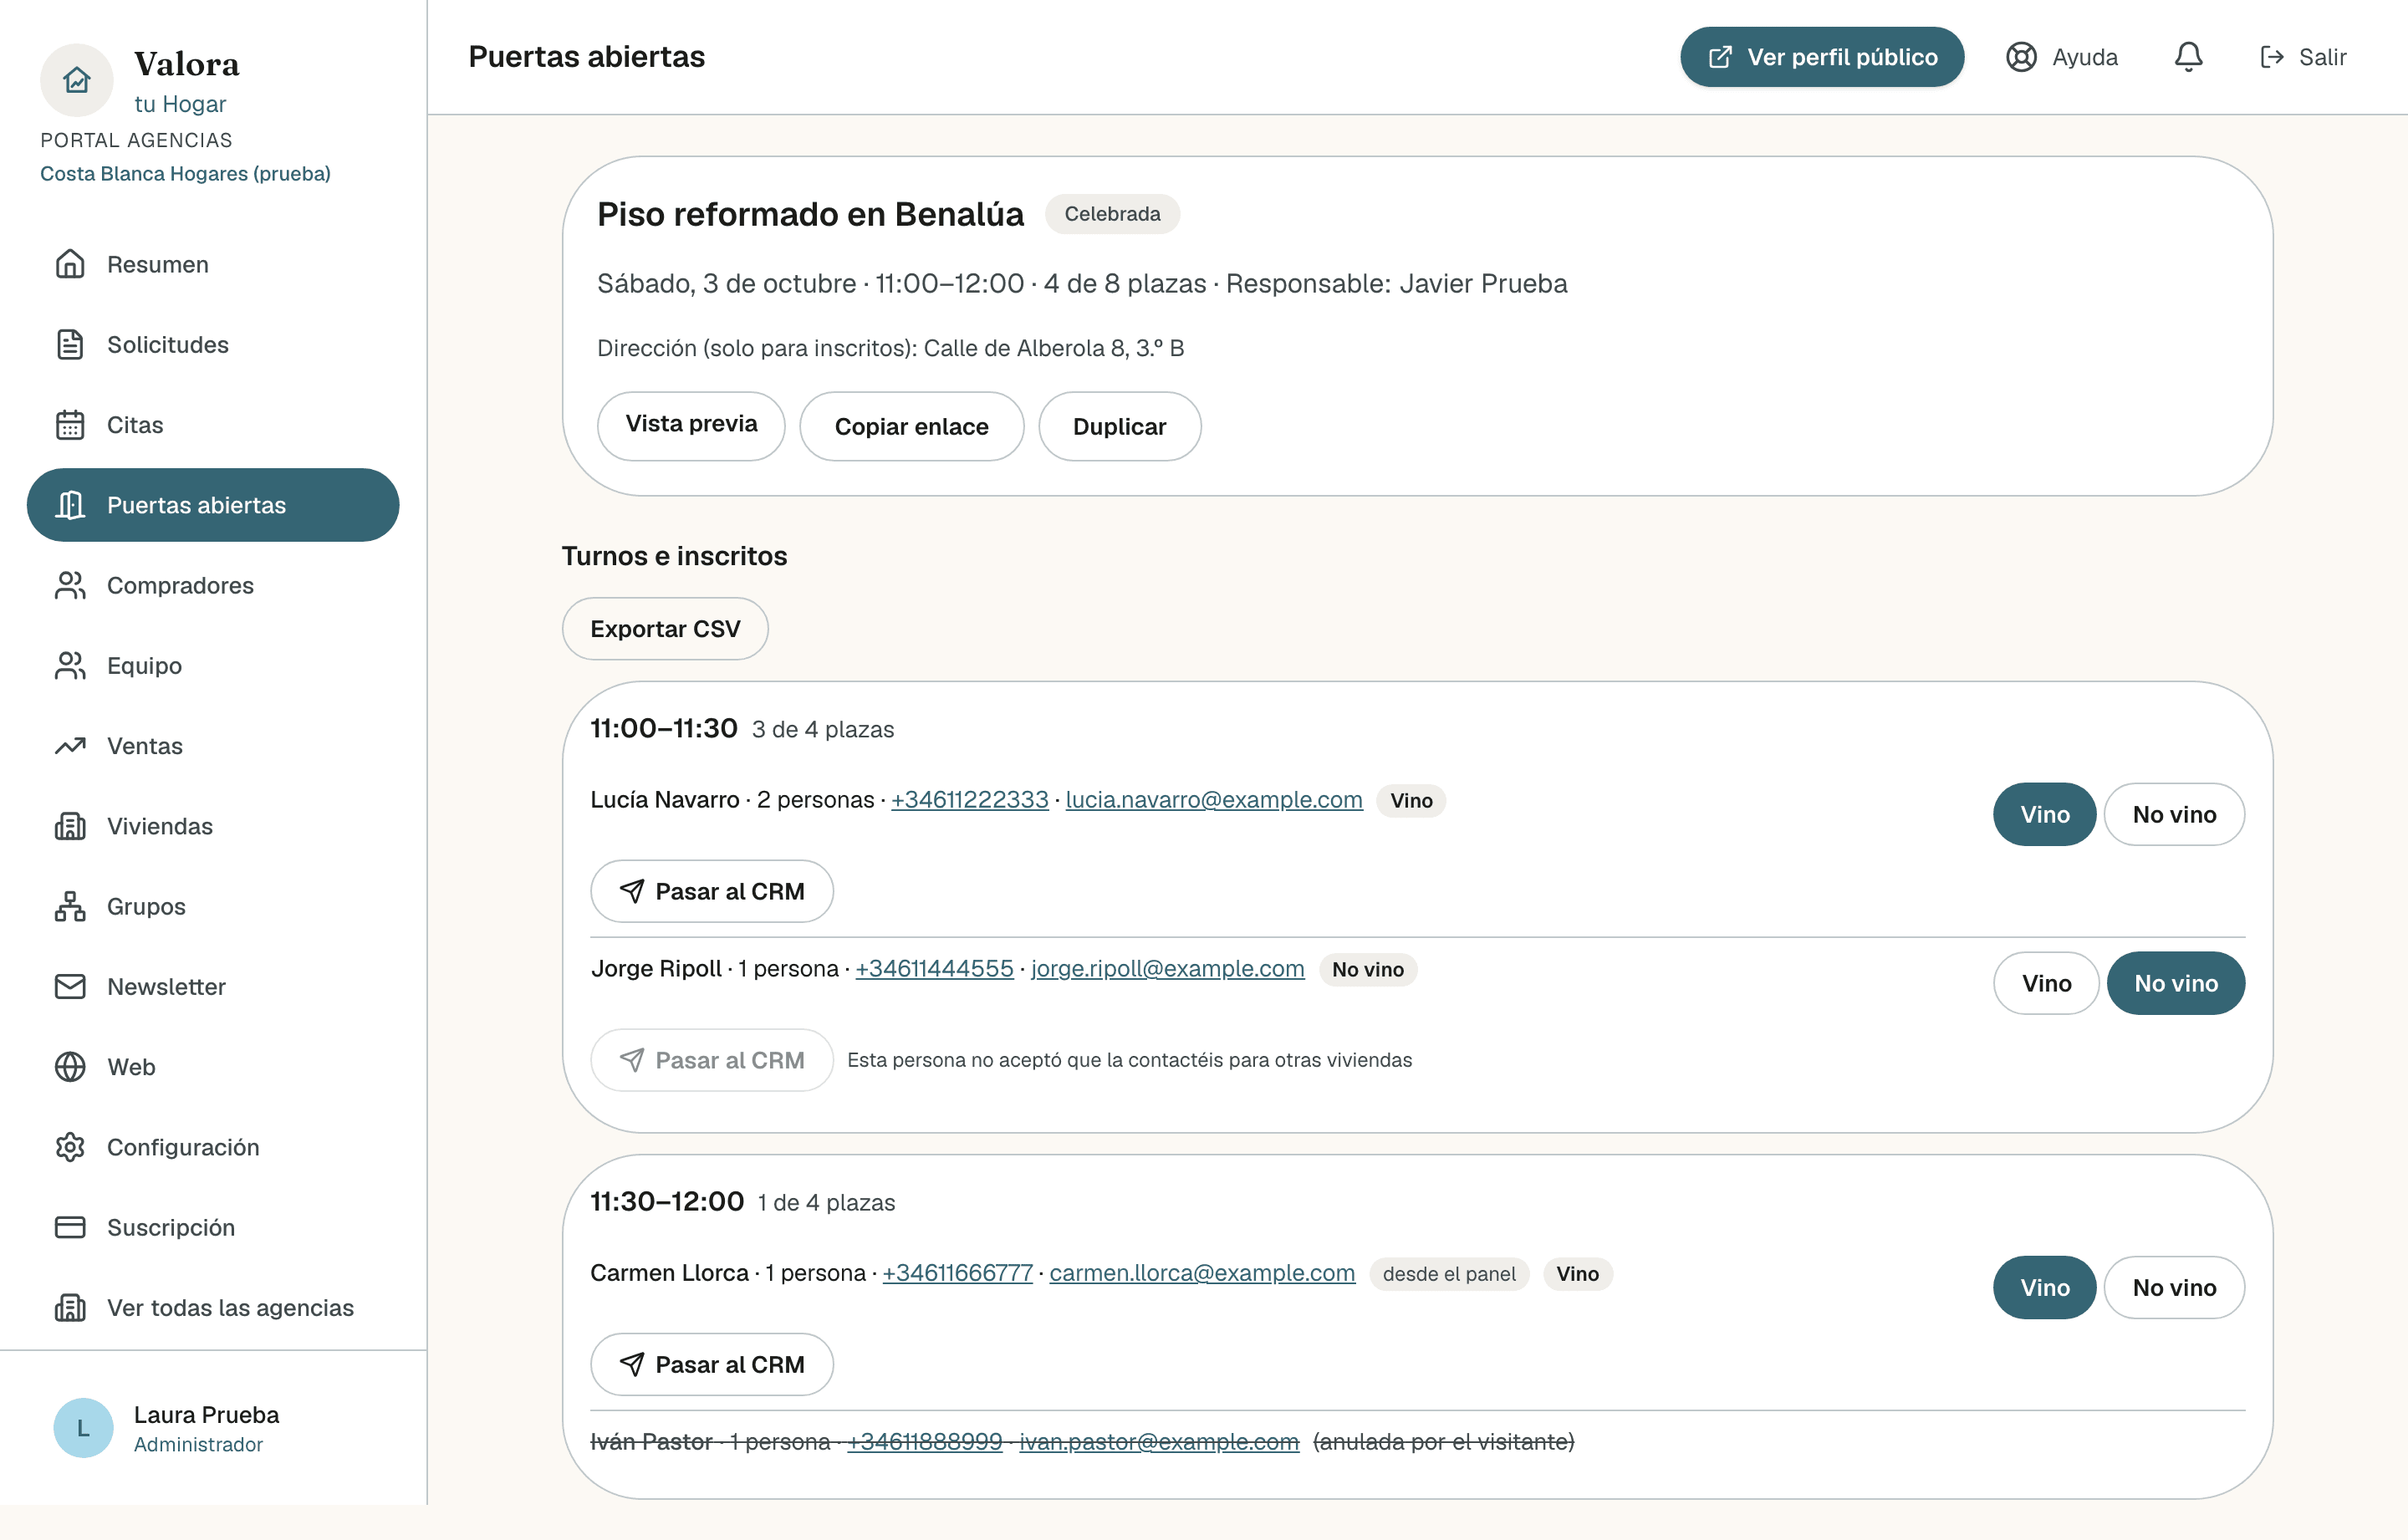
Task: Mark Carmen Llorca as No vino
Action: coord(2174,1287)
